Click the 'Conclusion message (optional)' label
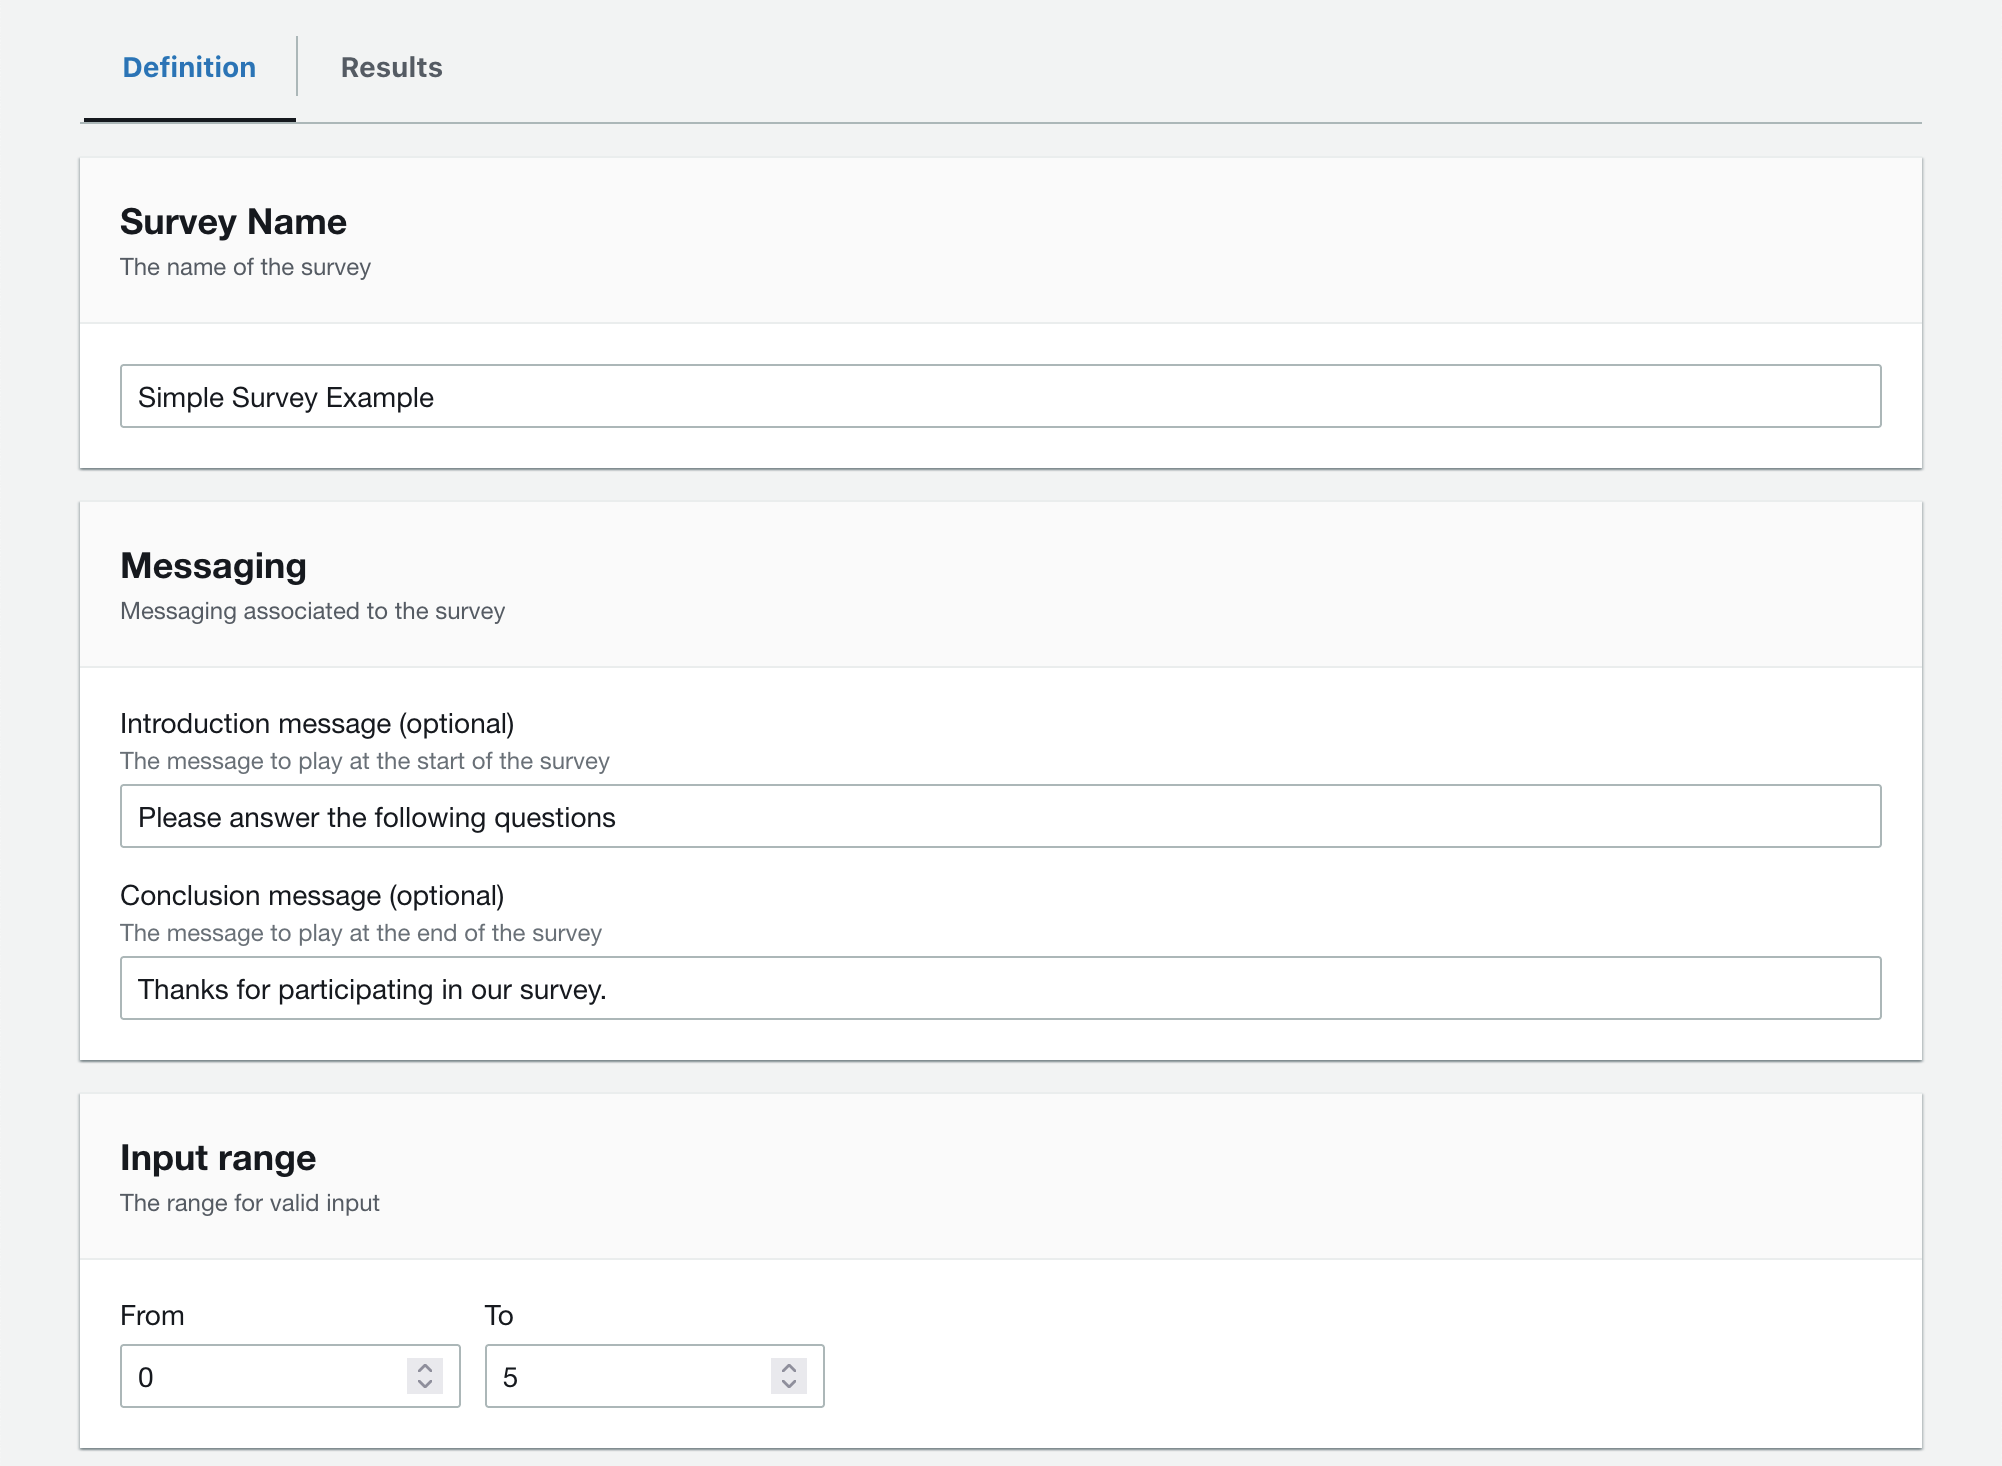This screenshot has width=2002, height=1466. coord(312,895)
